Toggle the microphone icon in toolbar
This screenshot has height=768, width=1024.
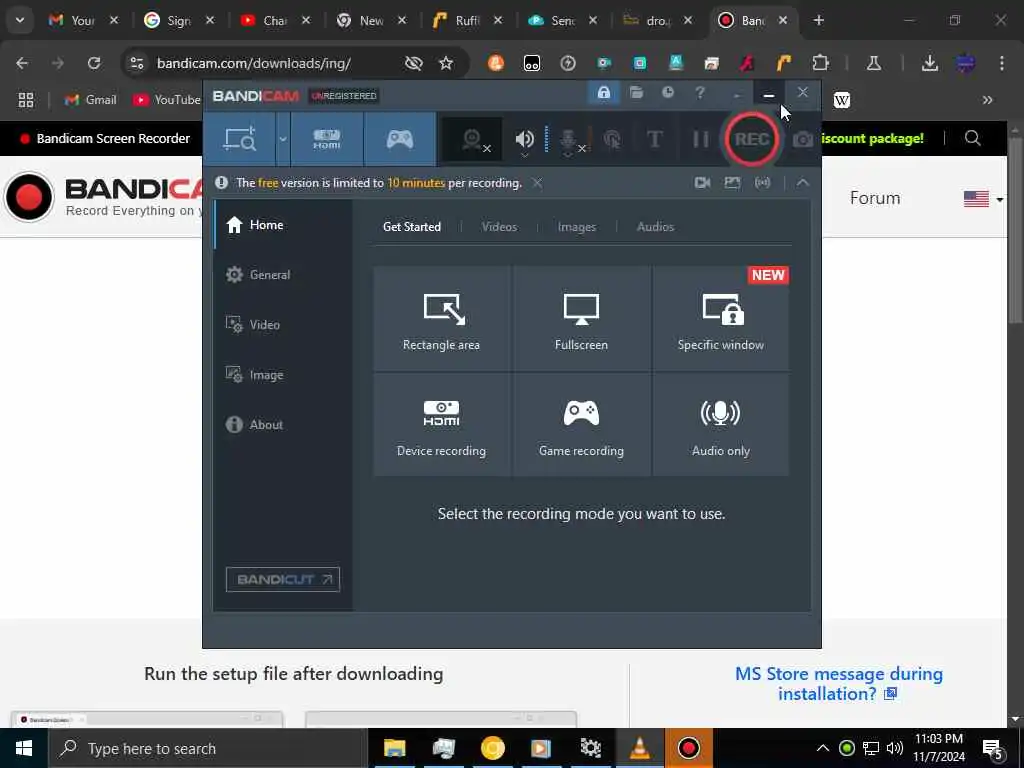click(569, 140)
